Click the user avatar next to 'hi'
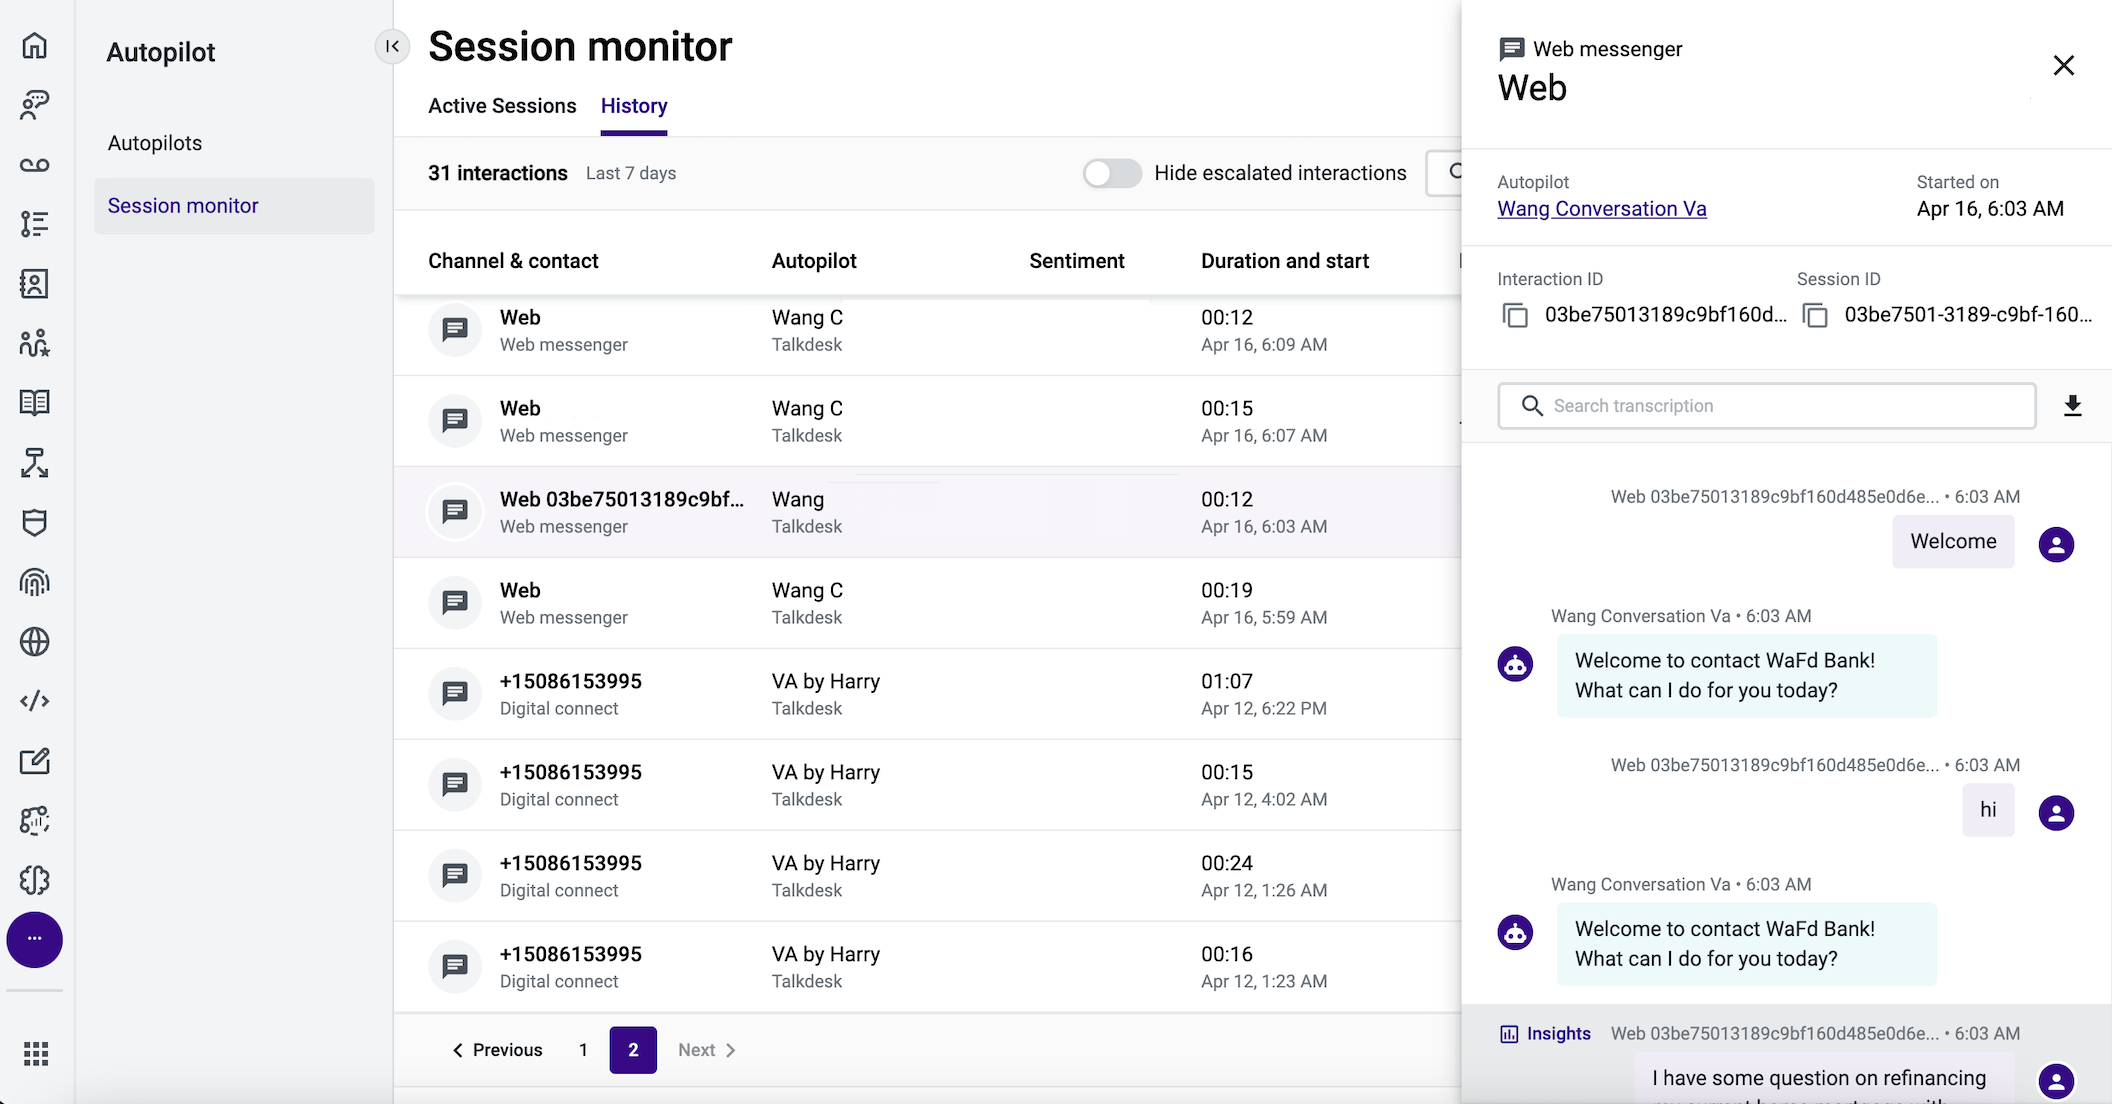2112x1104 pixels. (2056, 813)
